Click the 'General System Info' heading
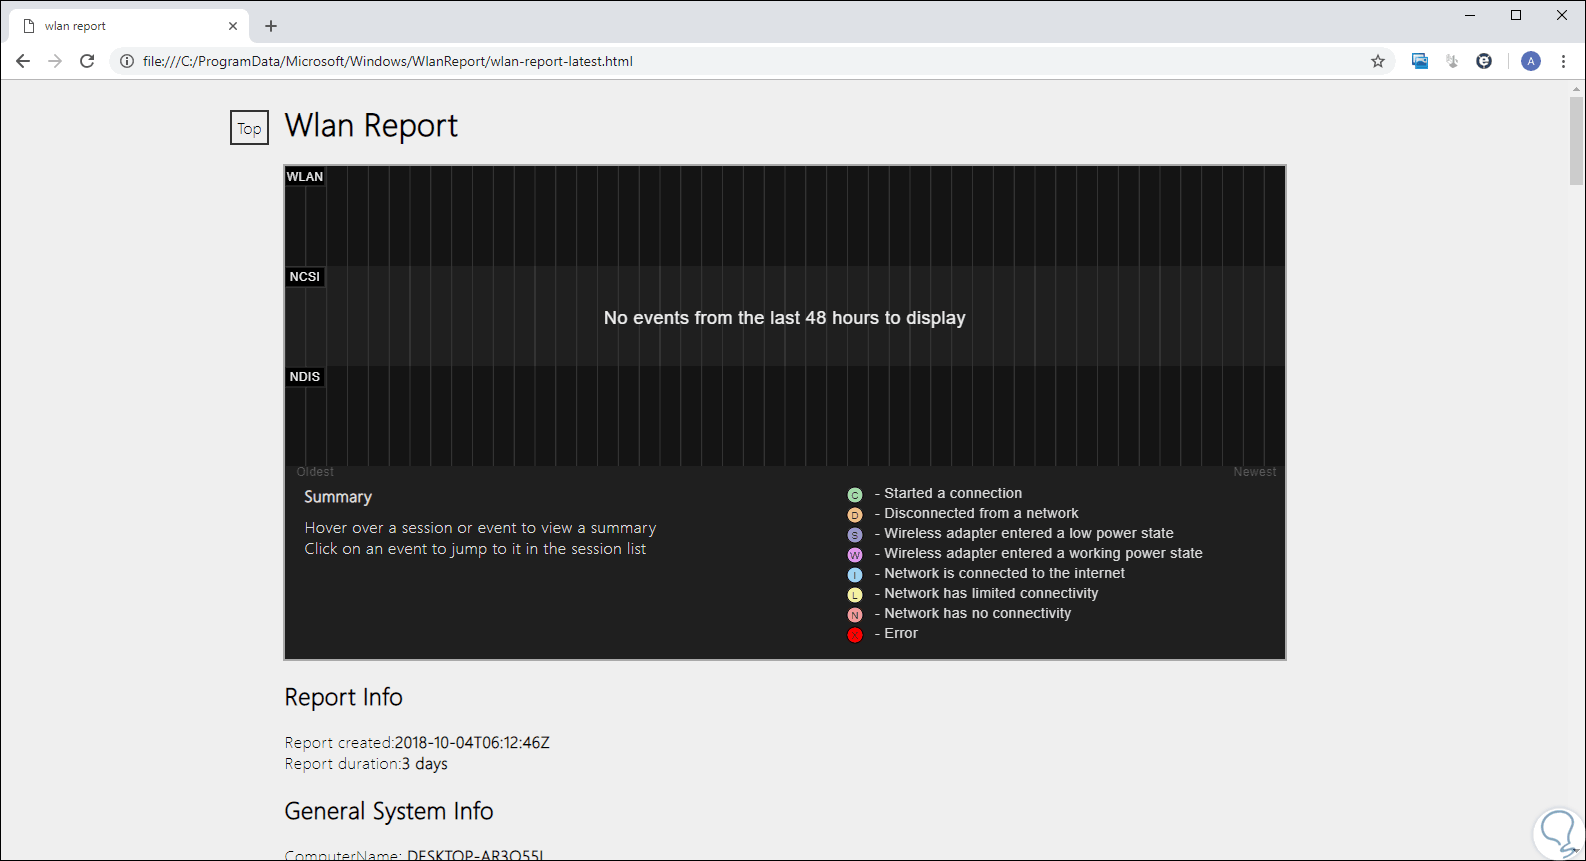 [389, 811]
